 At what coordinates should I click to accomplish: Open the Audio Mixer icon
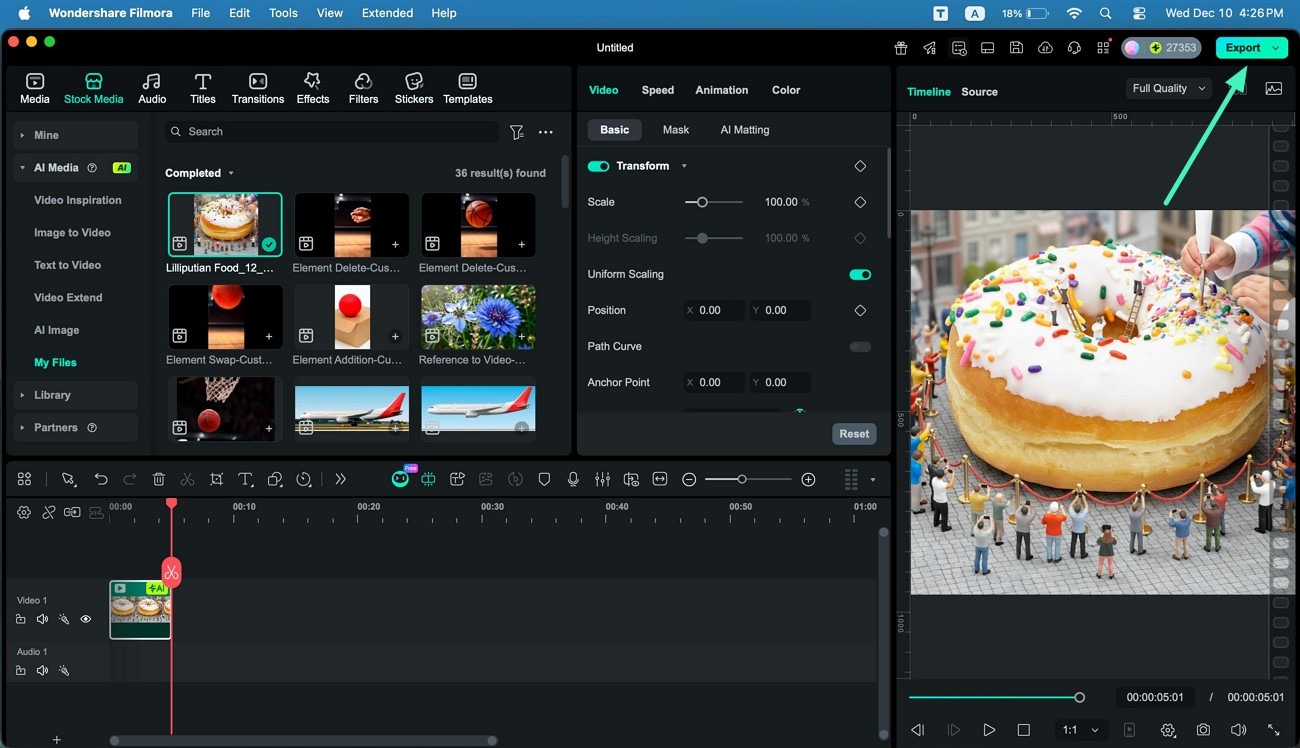(602, 479)
